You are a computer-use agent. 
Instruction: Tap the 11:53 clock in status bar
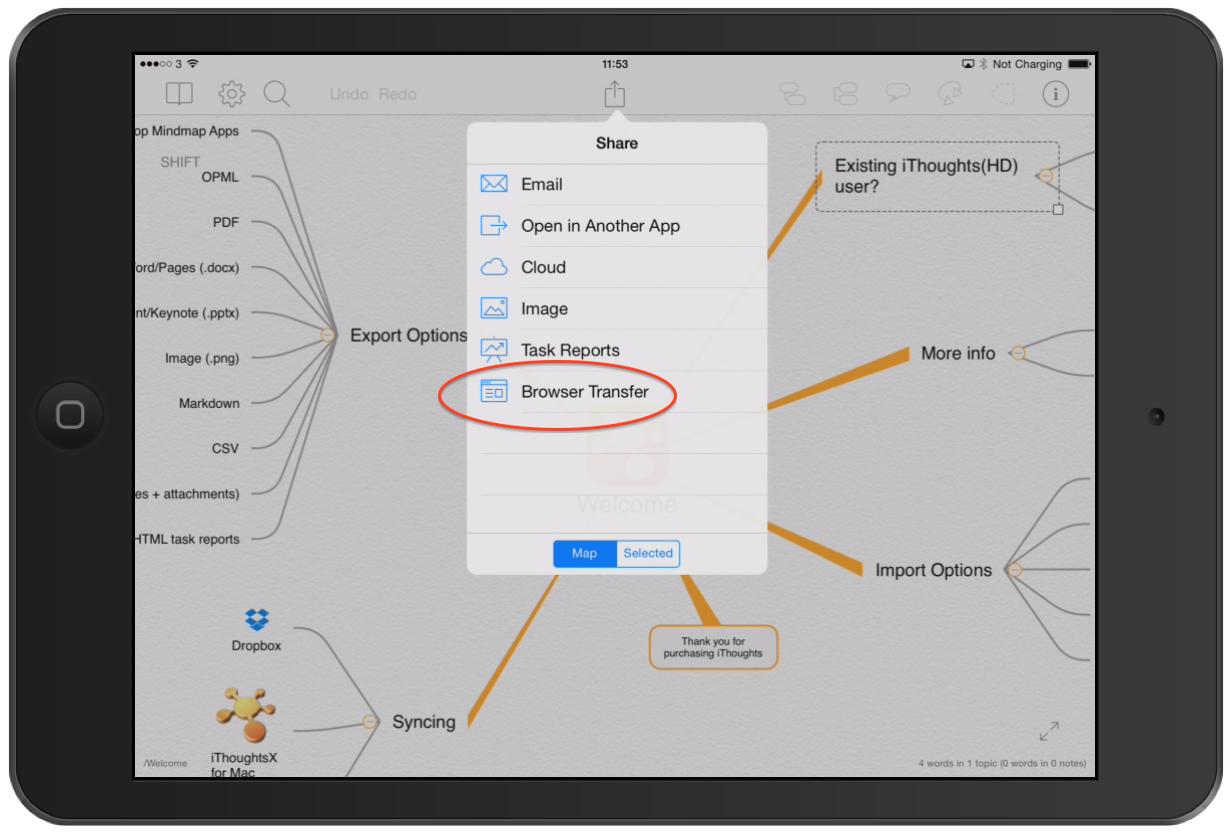615,64
